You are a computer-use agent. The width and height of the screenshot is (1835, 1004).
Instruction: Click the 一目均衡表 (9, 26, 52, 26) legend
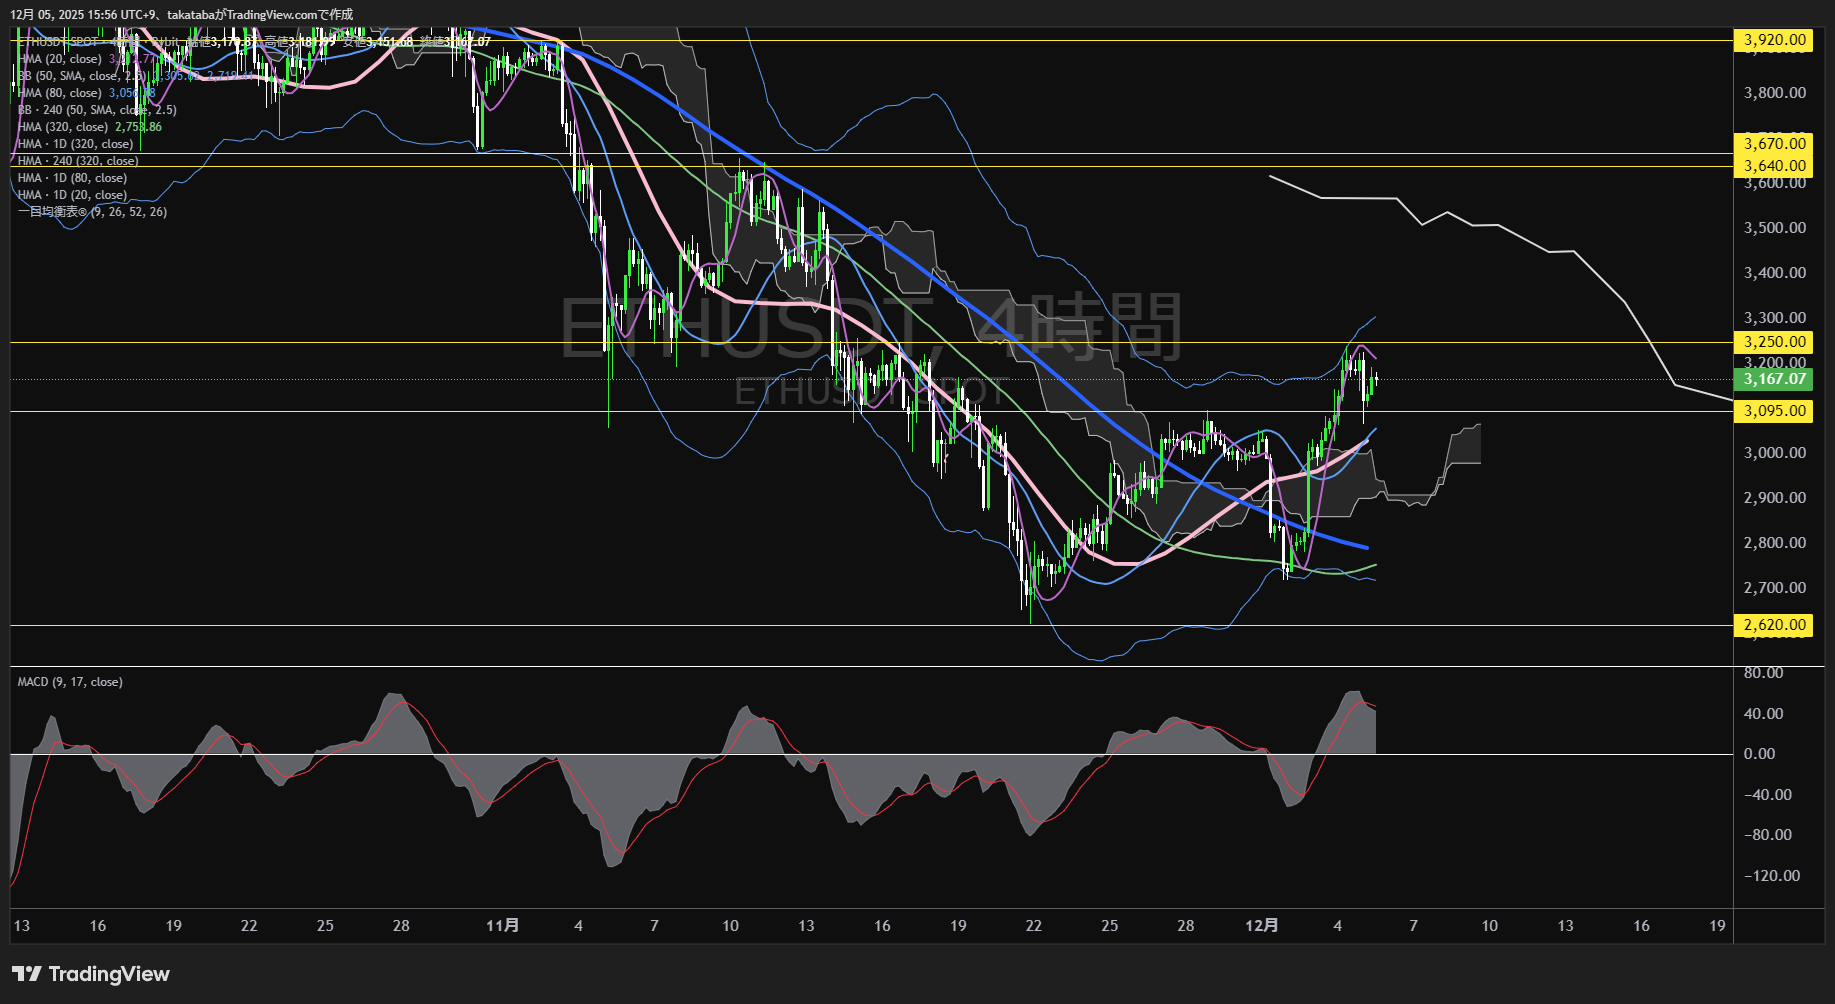tap(92, 212)
